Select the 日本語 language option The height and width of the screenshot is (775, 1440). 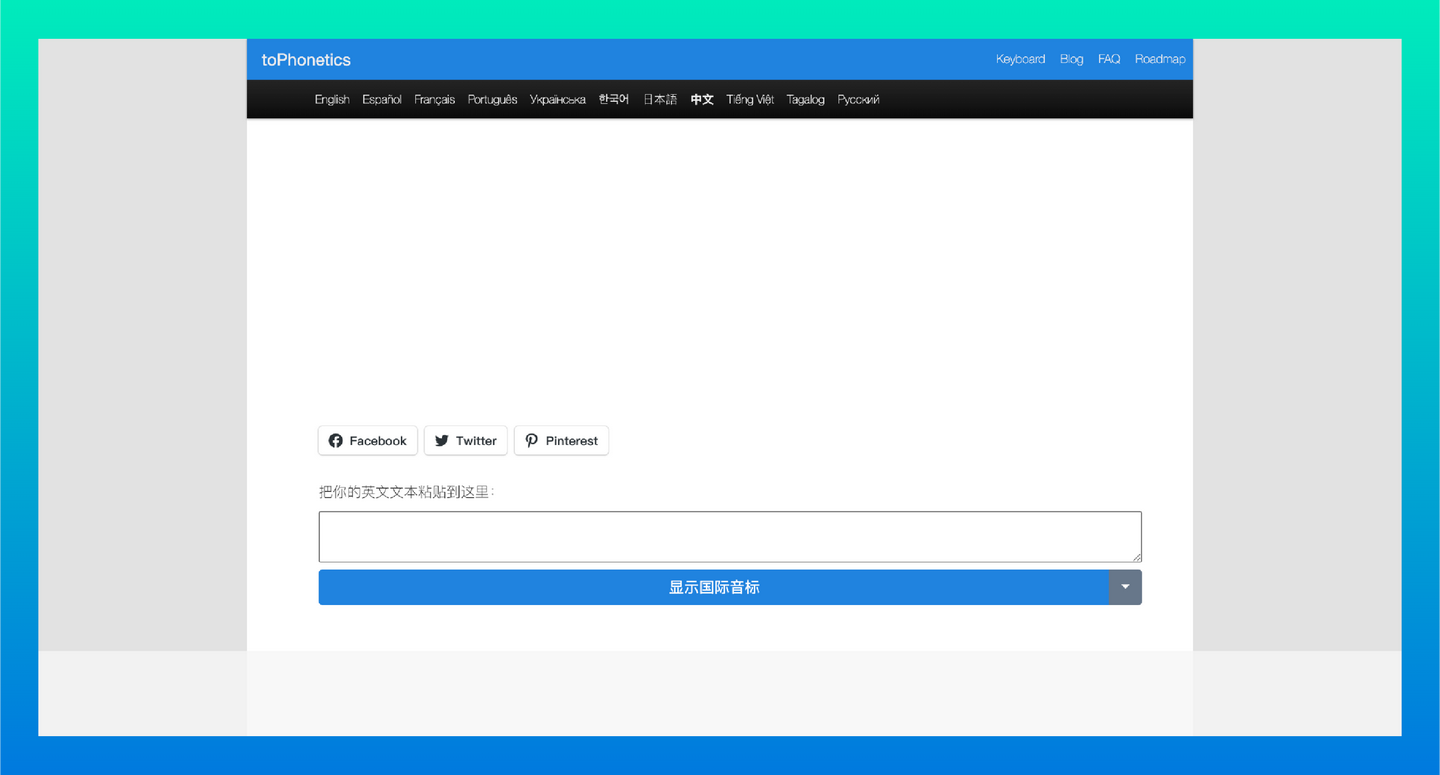pos(659,99)
